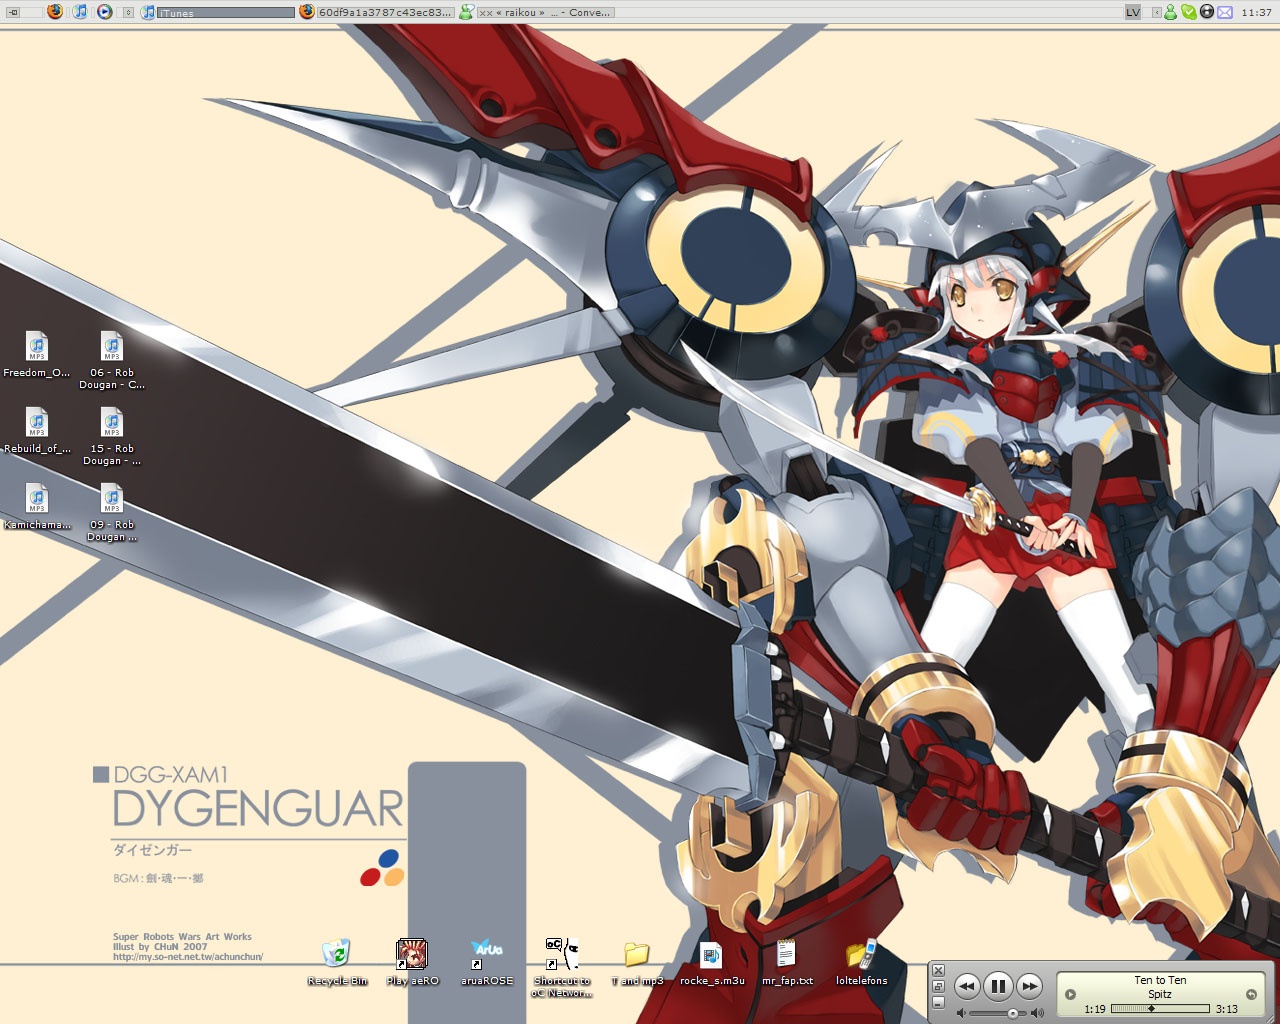Click the 11:37 system clock
Screen dimensions: 1280x1024
coord(1256,13)
